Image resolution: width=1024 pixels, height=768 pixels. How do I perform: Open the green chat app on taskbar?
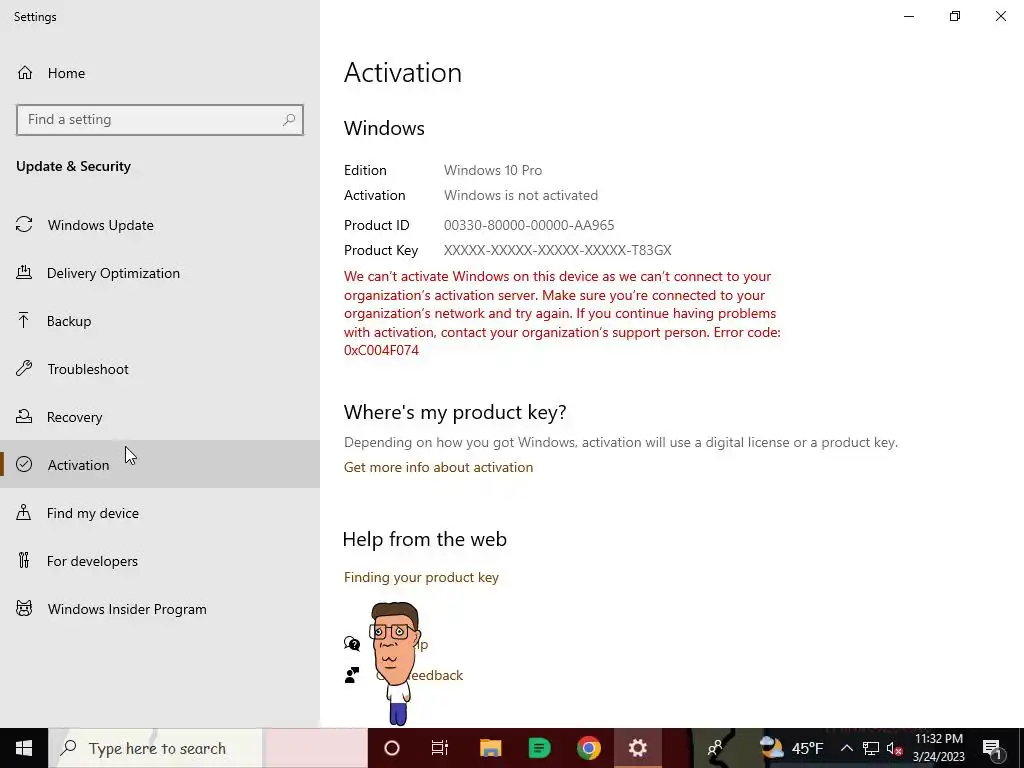[x=539, y=748]
